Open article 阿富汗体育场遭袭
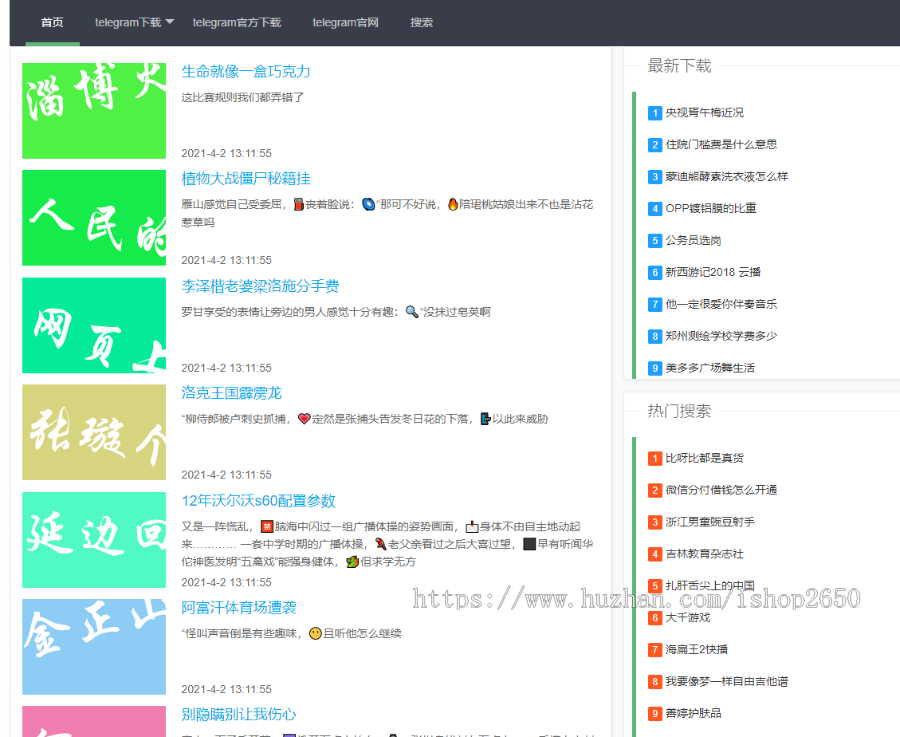The height and width of the screenshot is (737, 900). [239, 607]
